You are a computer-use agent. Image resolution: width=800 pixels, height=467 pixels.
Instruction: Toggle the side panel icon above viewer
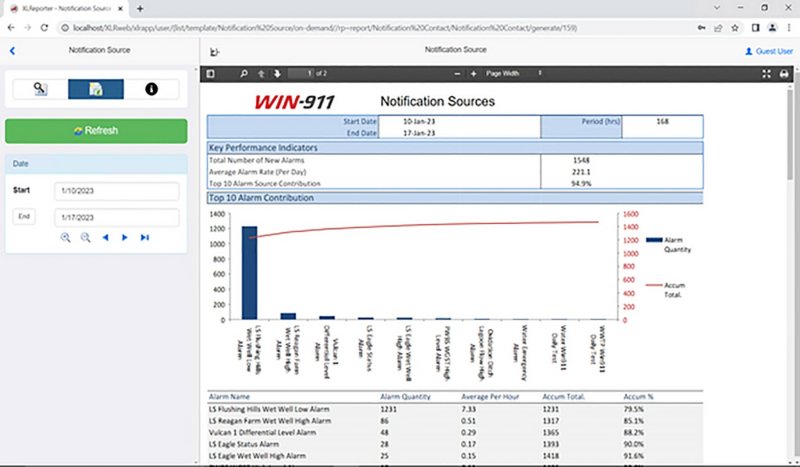coord(214,52)
